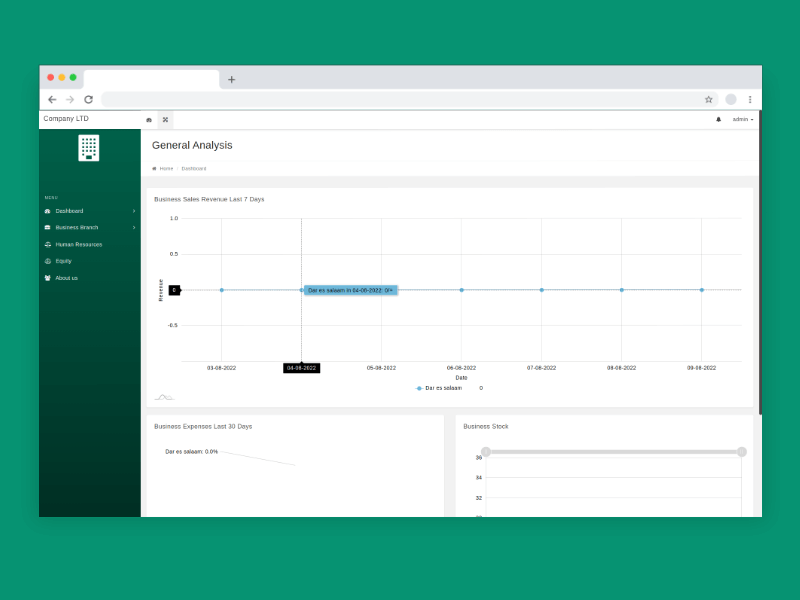The image size is (800, 600).
Task: Click the 09-08-2022 data point on the chart
Action: point(702,290)
